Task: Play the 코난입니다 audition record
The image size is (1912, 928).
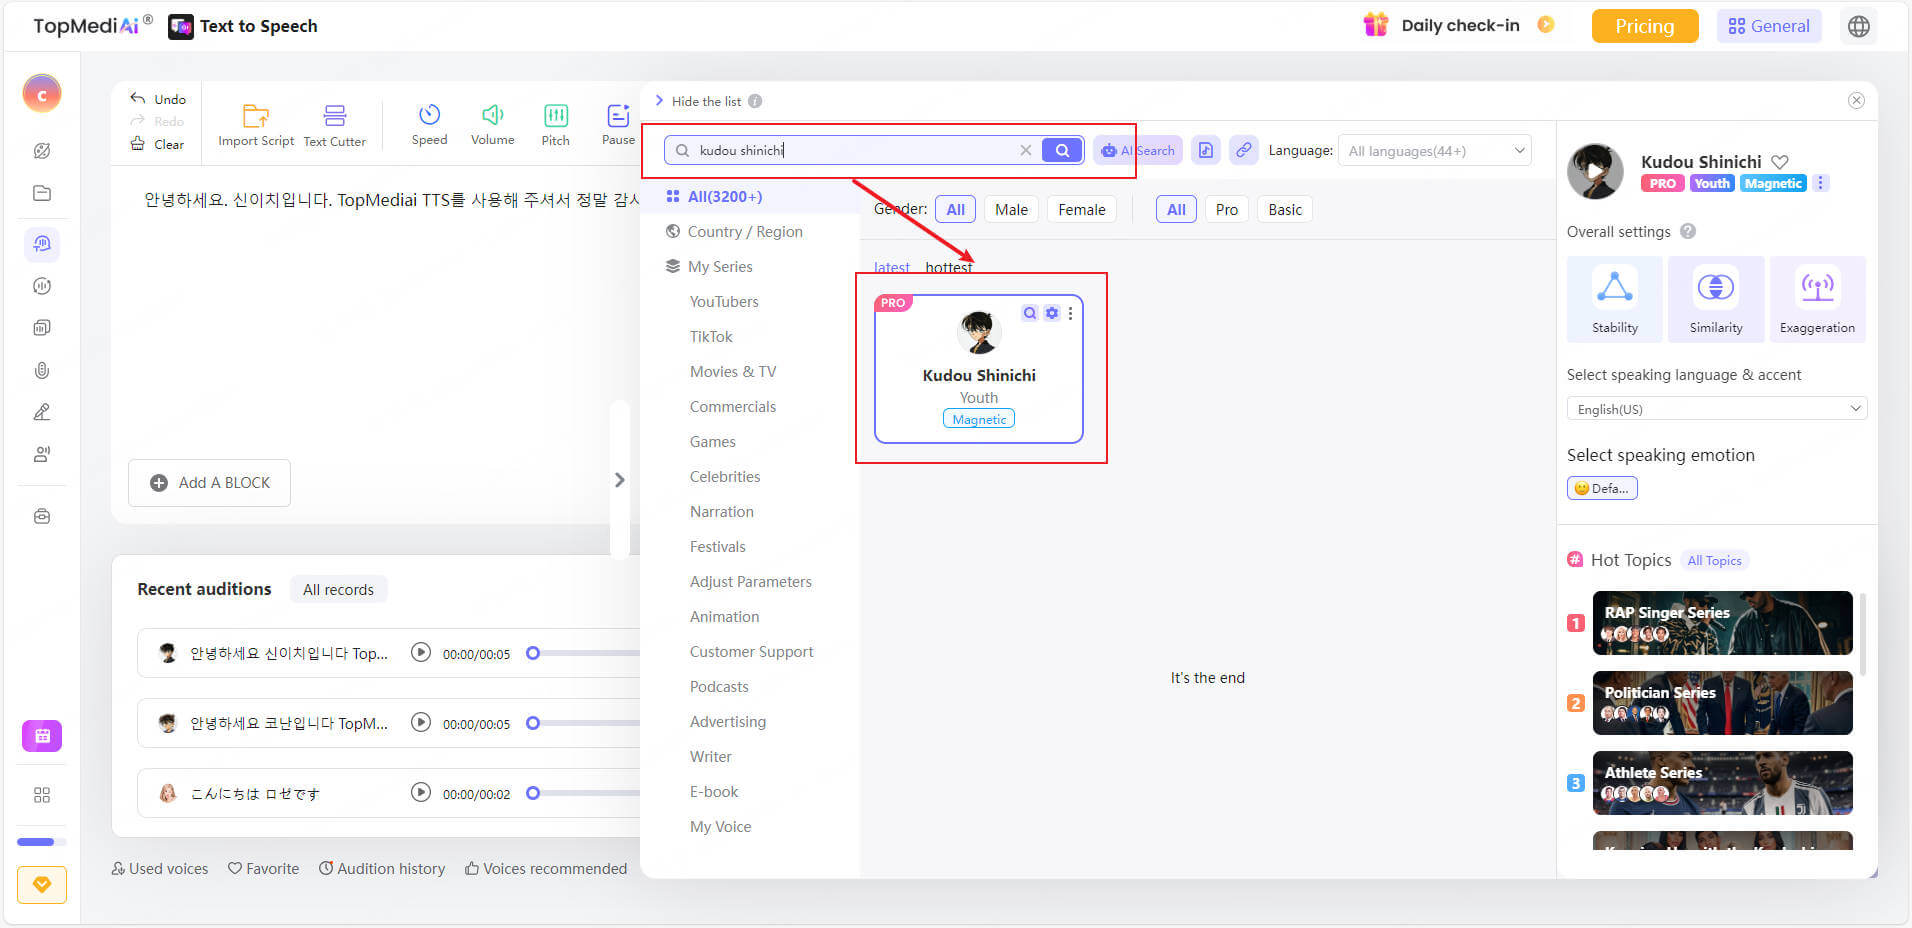Action: pos(421,722)
